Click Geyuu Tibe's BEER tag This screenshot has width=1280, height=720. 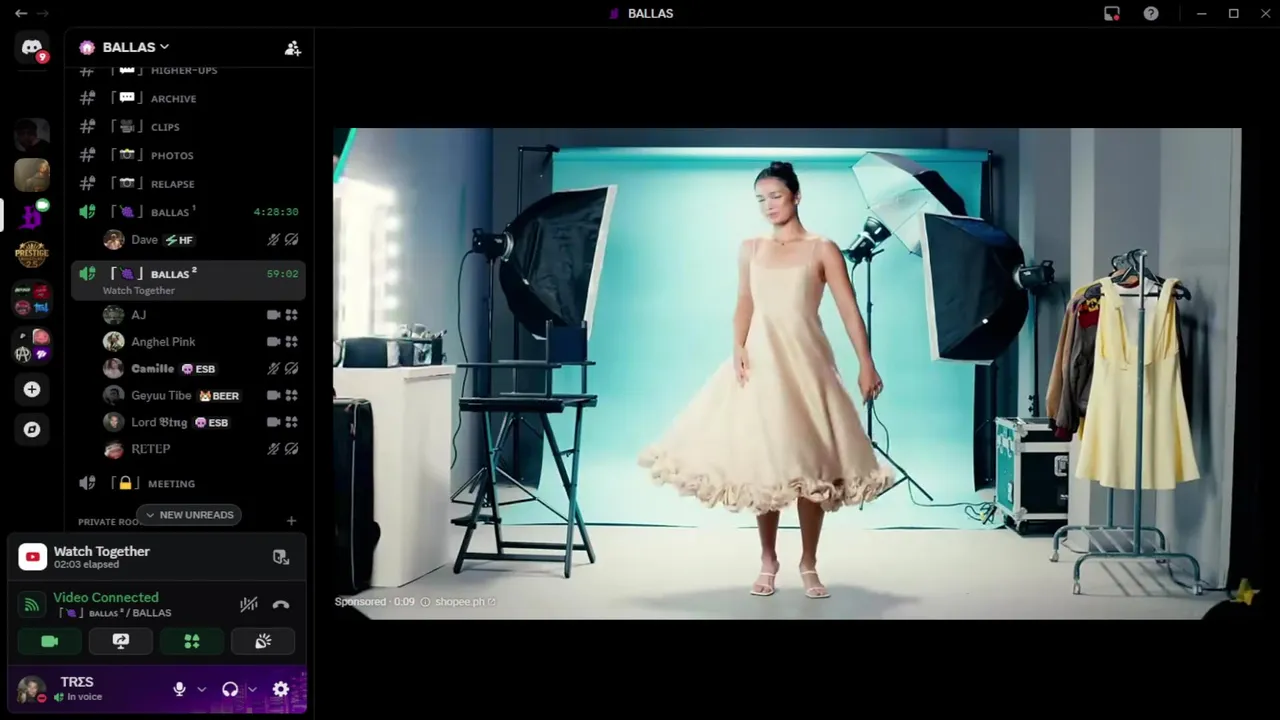(x=219, y=396)
